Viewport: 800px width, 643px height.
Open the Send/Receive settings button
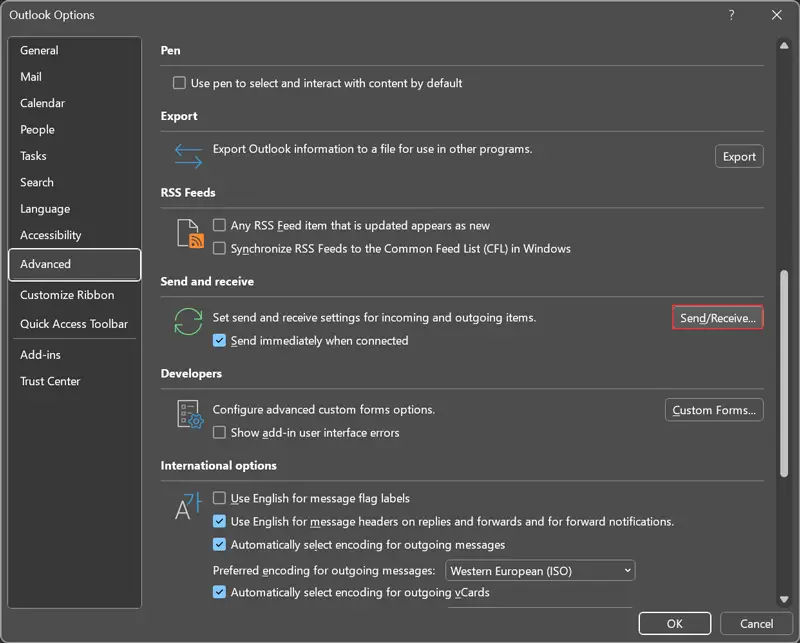pos(717,318)
